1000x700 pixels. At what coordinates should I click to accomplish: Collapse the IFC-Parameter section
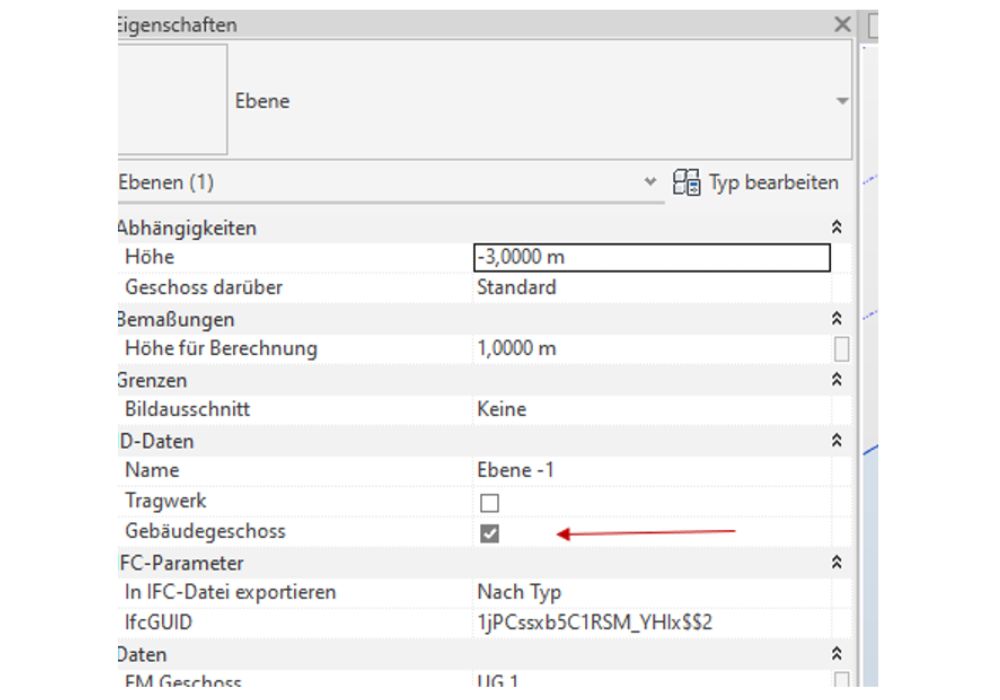837,563
